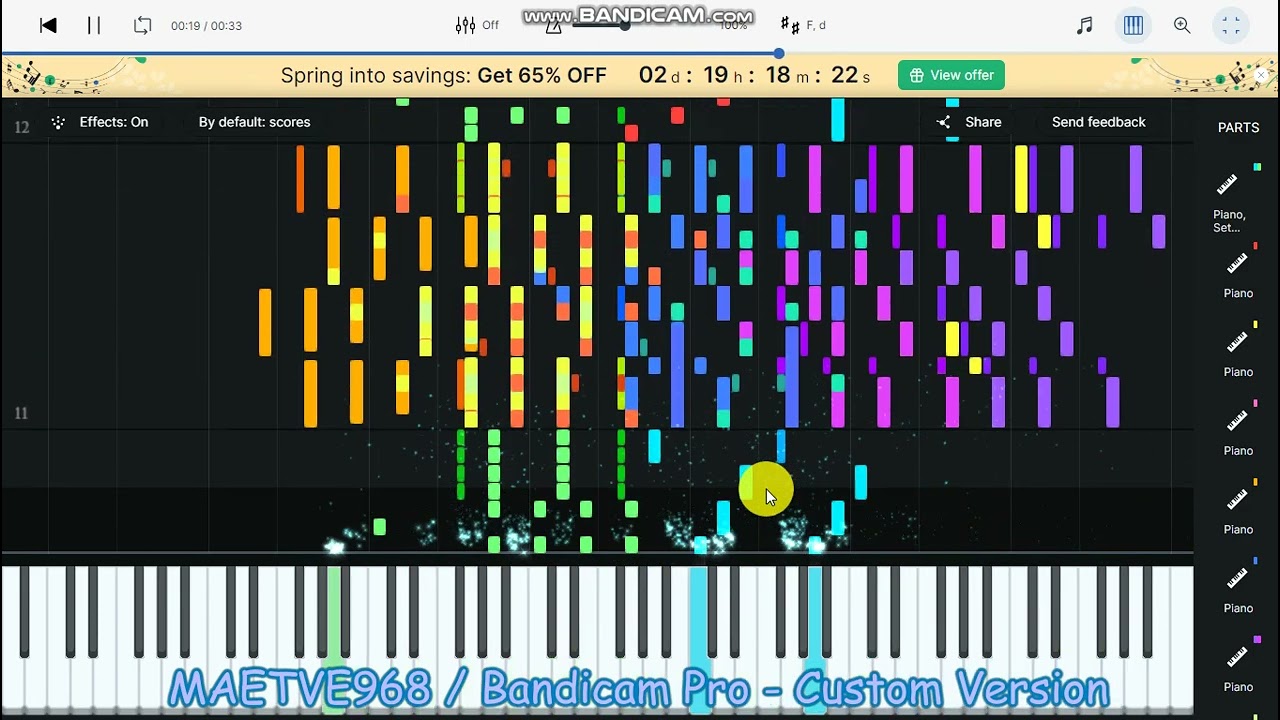1280x720 pixels.
Task: Open Send feedback link
Action: [x=1098, y=122]
